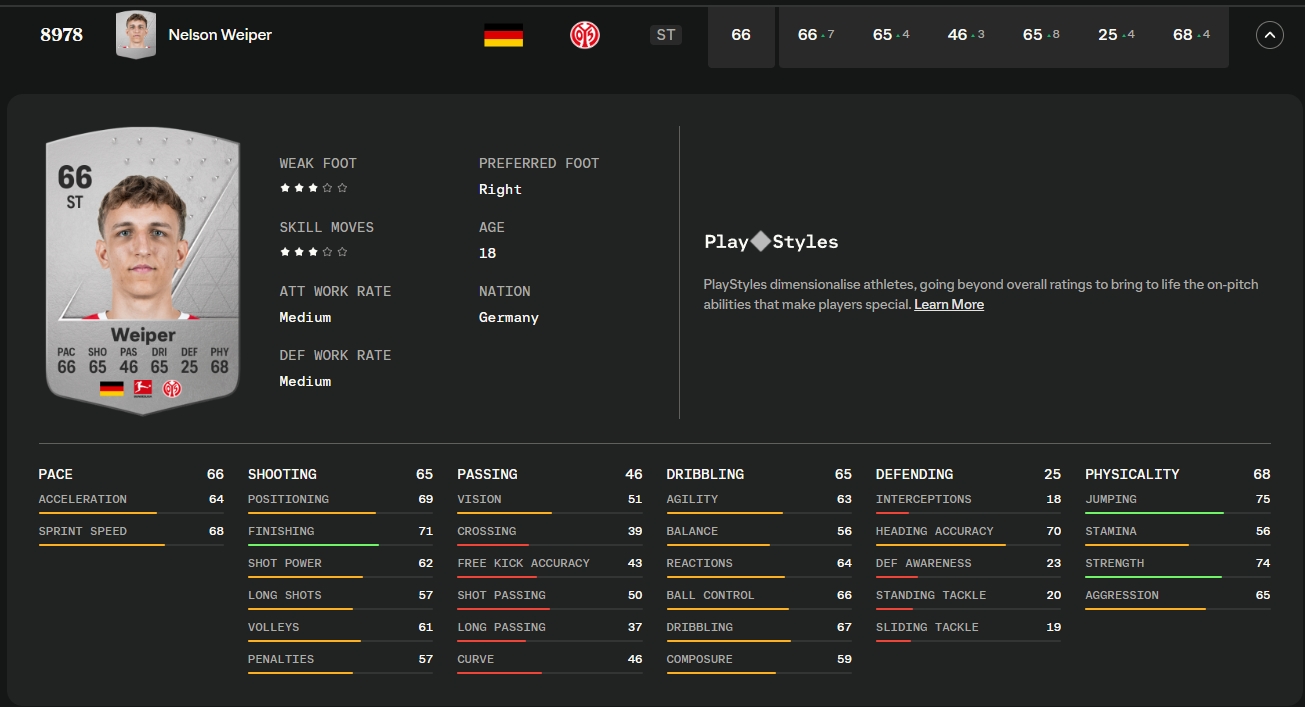Click the Agility label

[x=693, y=499]
